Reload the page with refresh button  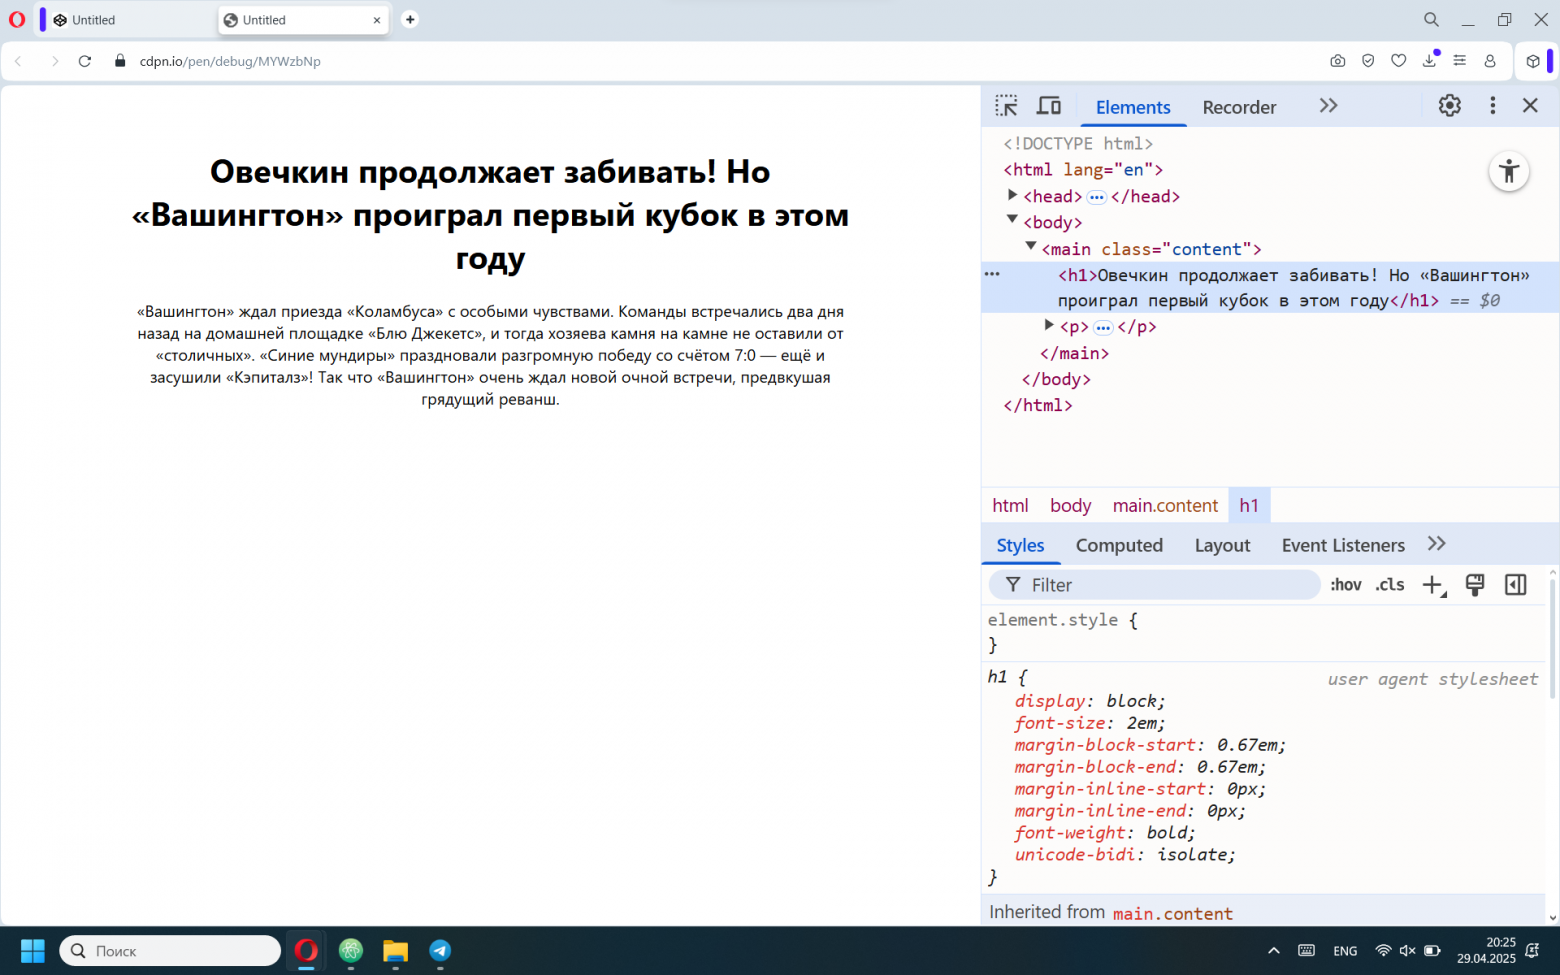coord(85,61)
